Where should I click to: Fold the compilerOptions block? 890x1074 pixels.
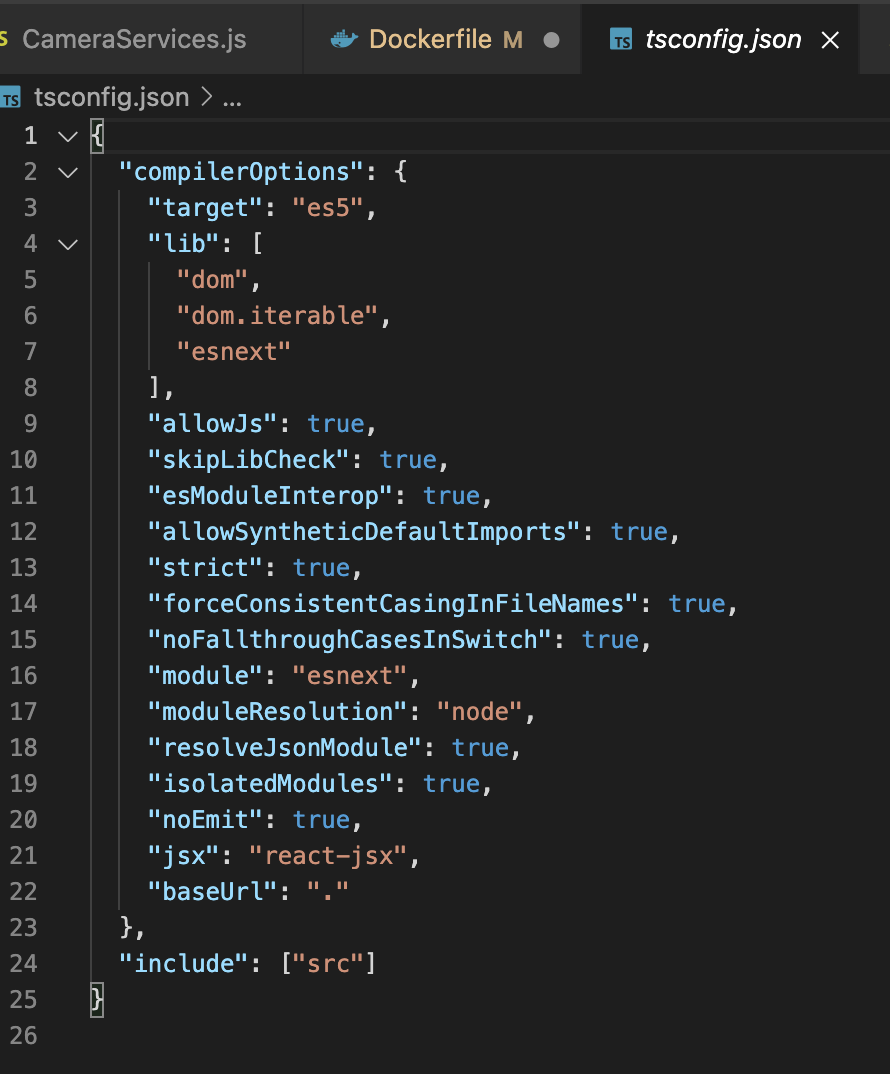(67, 172)
